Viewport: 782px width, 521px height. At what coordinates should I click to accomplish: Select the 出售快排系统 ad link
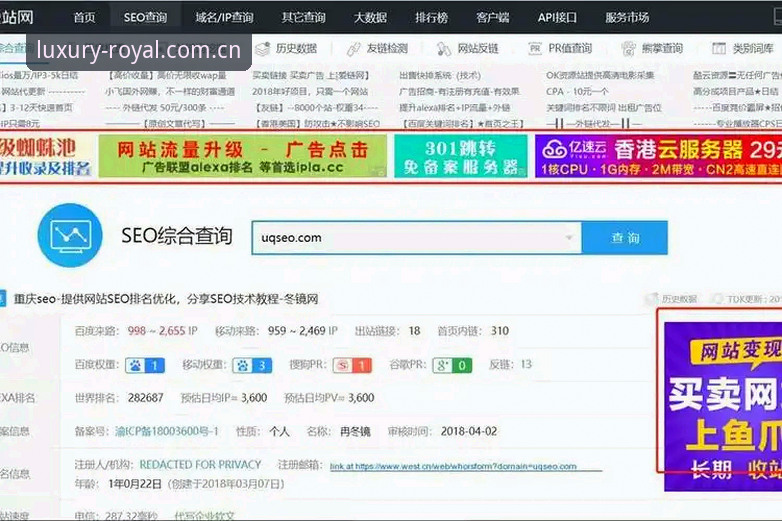click(x=440, y=76)
